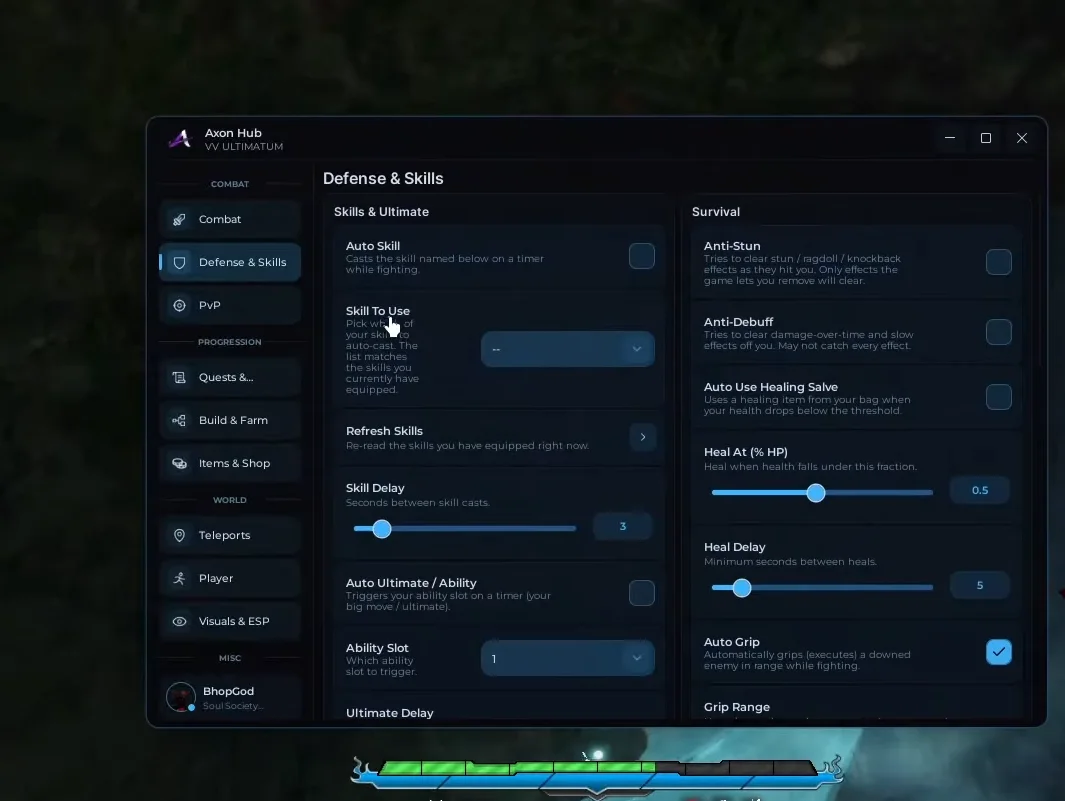This screenshot has height=801, width=1065.
Task: Select the Defense & Skills section
Action: click(230, 262)
